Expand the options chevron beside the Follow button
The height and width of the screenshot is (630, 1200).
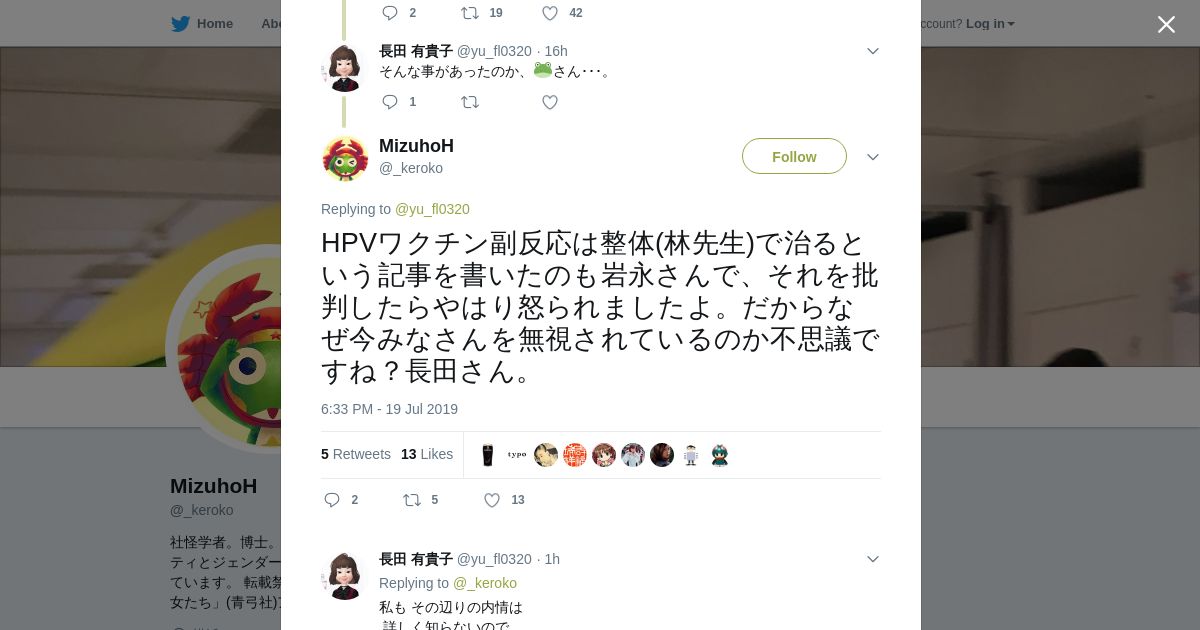873,157
